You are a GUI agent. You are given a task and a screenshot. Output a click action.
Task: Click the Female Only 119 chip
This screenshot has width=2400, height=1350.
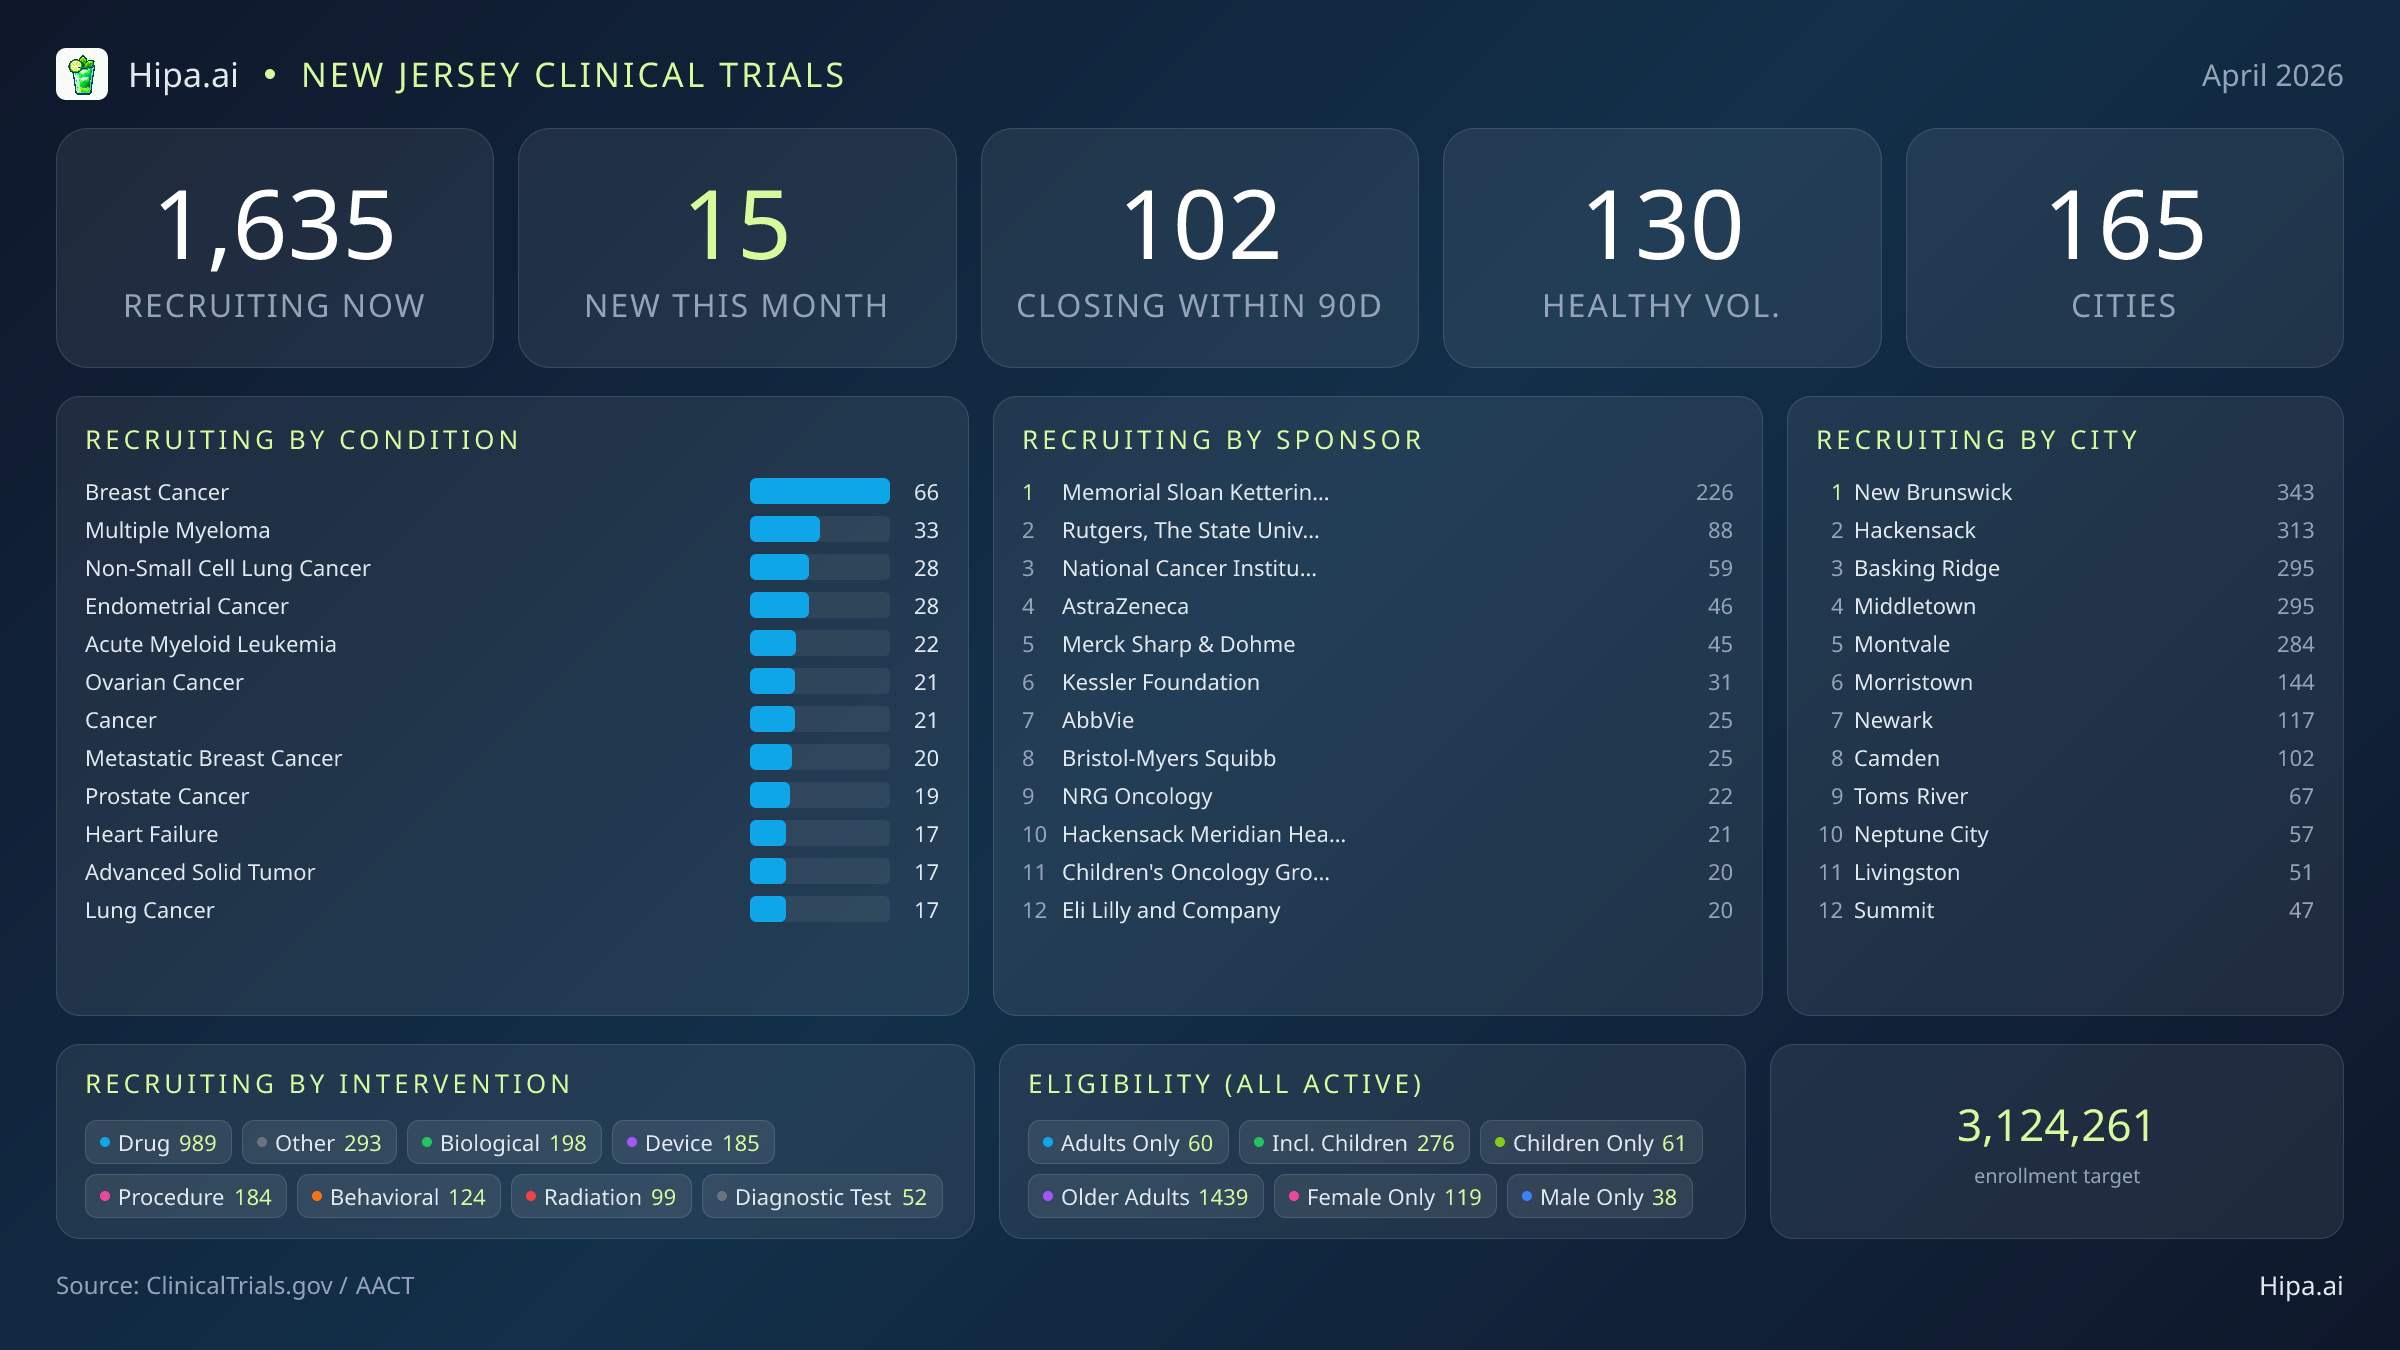[x=1385, y=1196]
